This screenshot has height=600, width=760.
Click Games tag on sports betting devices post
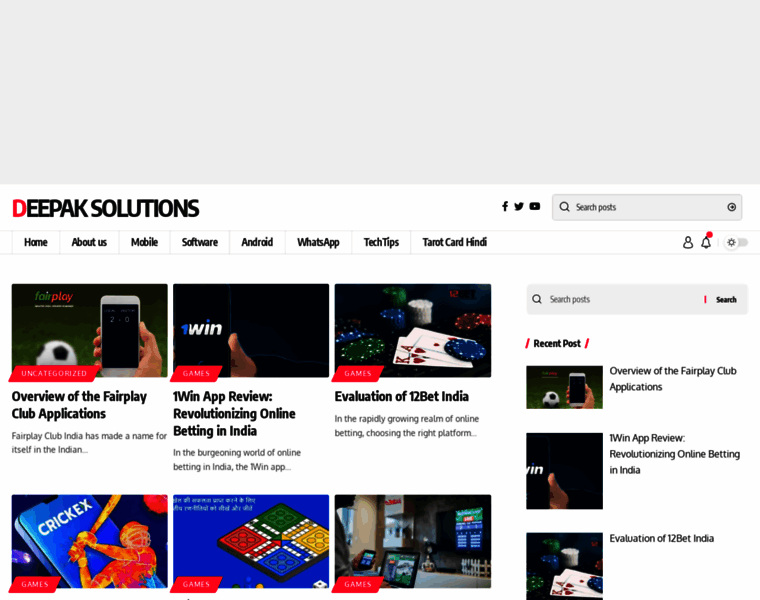(x=358, y=584)
